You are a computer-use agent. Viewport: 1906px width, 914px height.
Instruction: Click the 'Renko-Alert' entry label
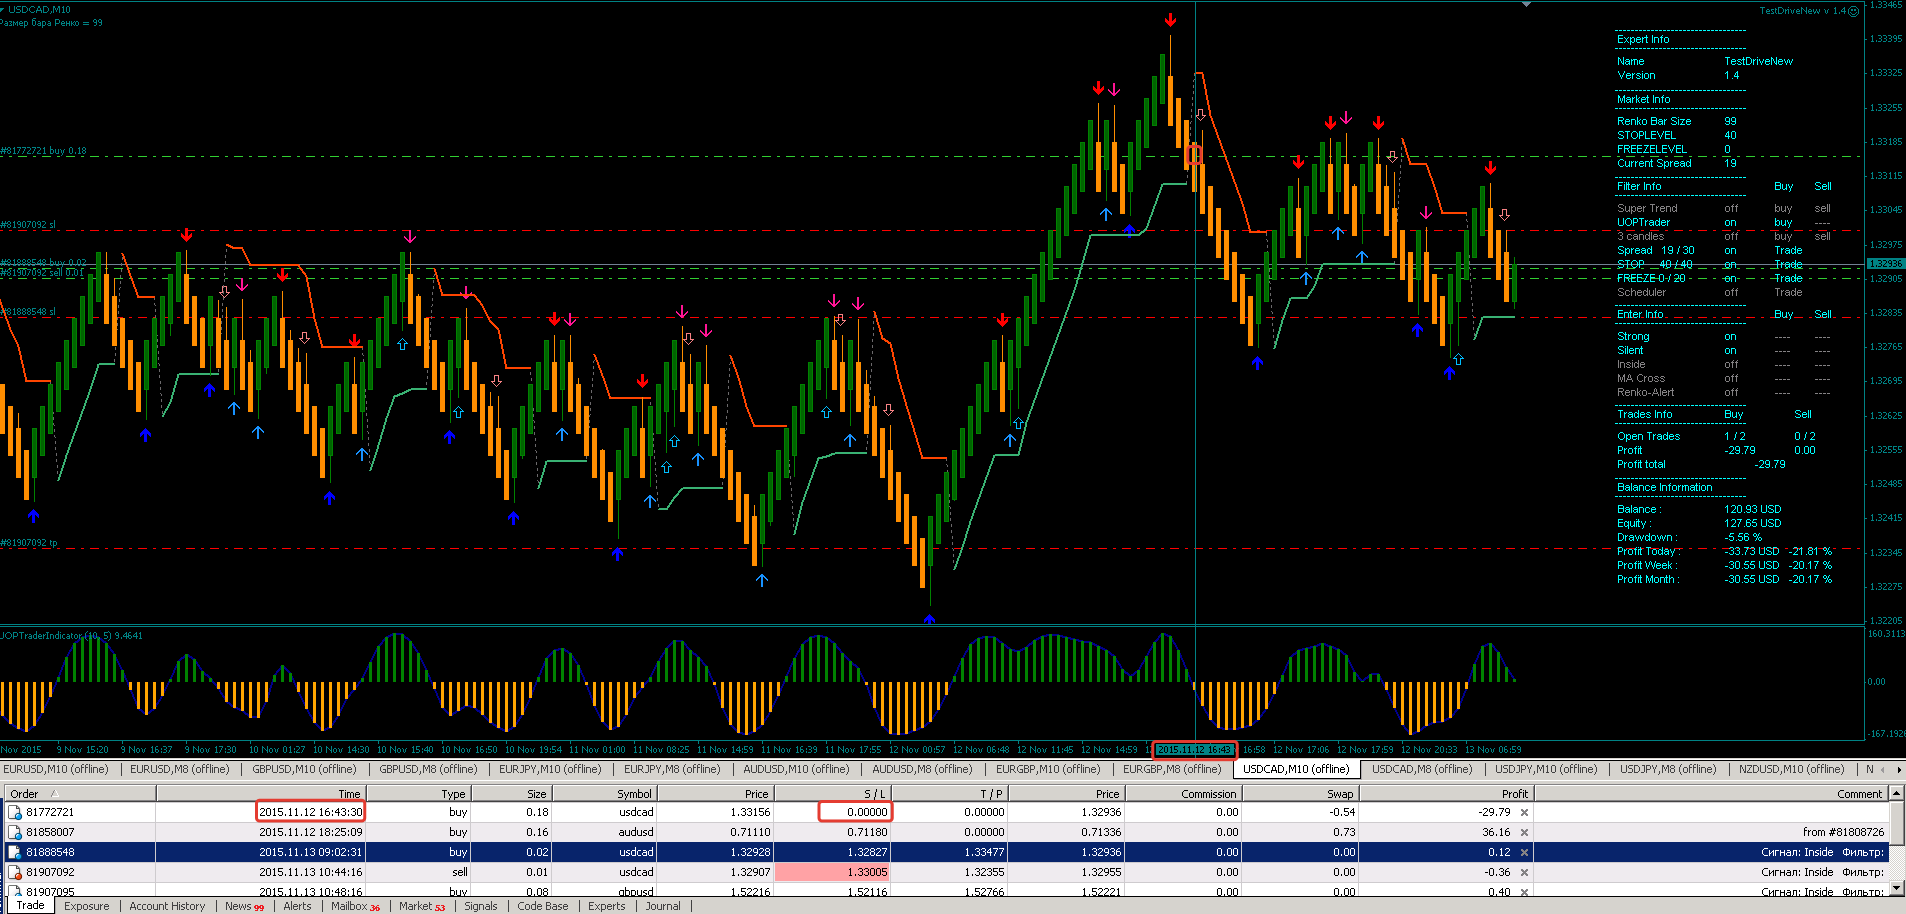(x=1646, y=392)
